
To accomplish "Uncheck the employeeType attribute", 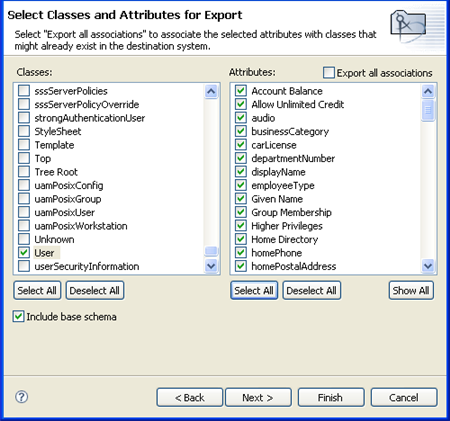I will [241, 185].
